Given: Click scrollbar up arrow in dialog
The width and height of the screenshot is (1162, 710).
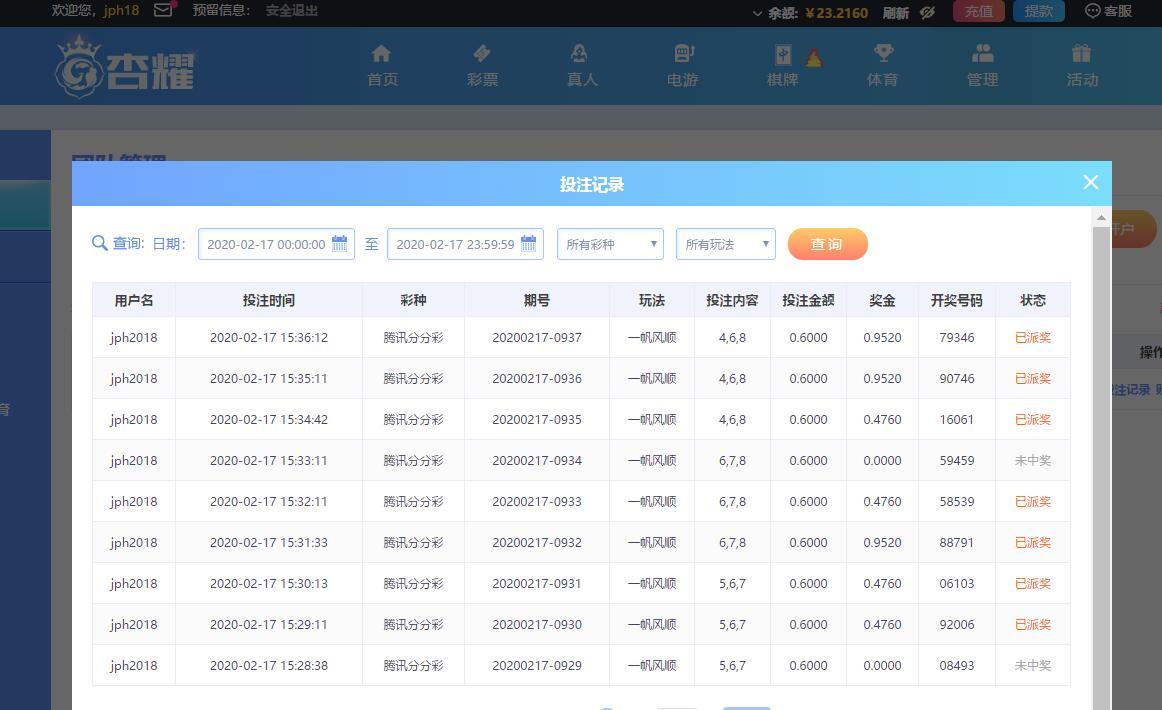Looking at the screenshot, I should 1100,217.
